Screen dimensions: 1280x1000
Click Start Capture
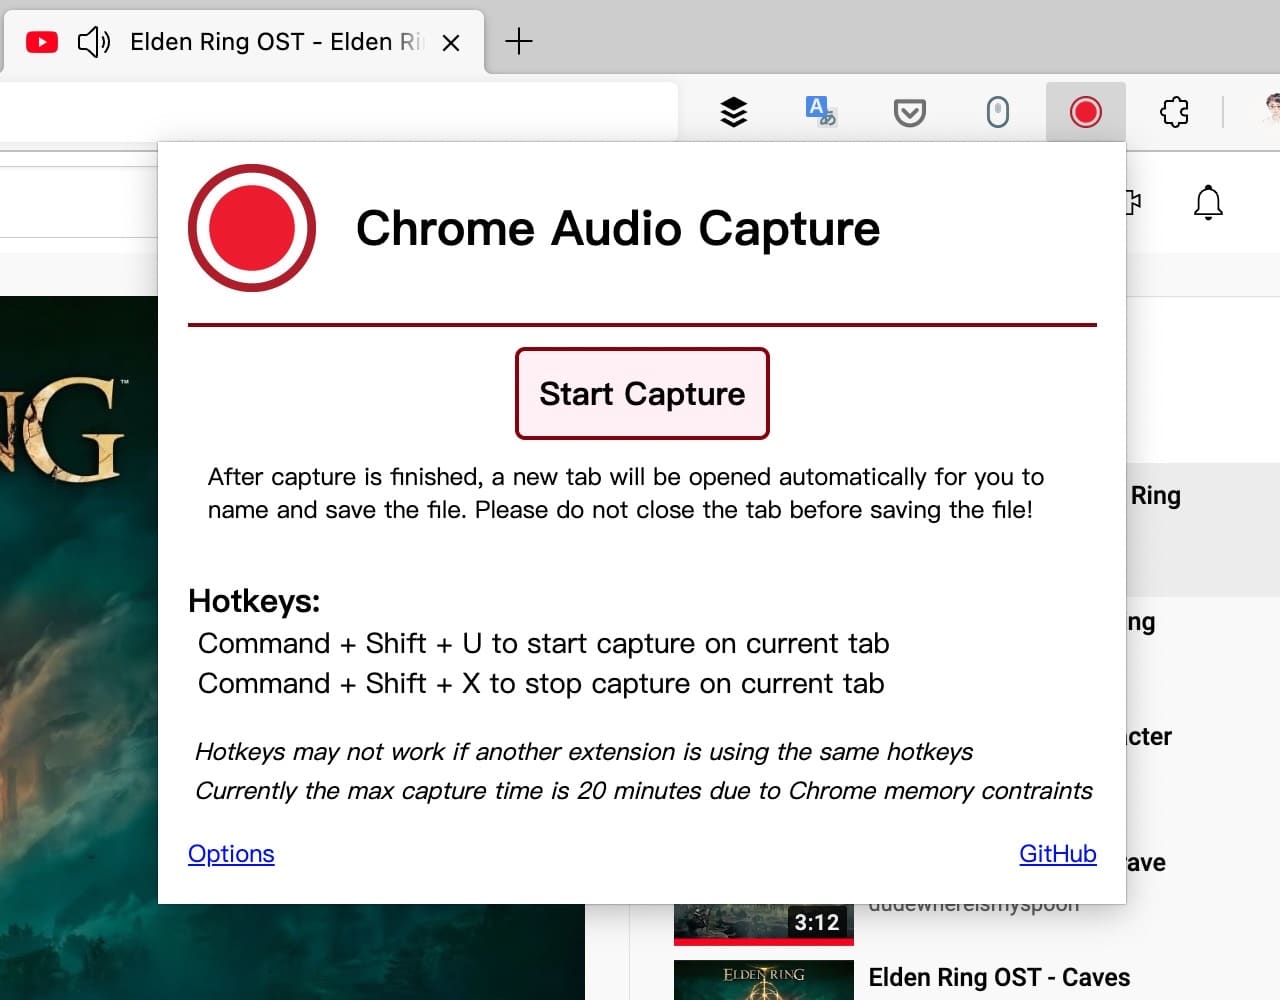[641, 393]
